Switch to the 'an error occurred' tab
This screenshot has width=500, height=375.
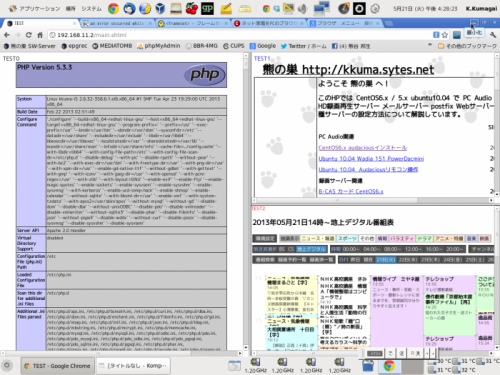(x=117, y=23)
